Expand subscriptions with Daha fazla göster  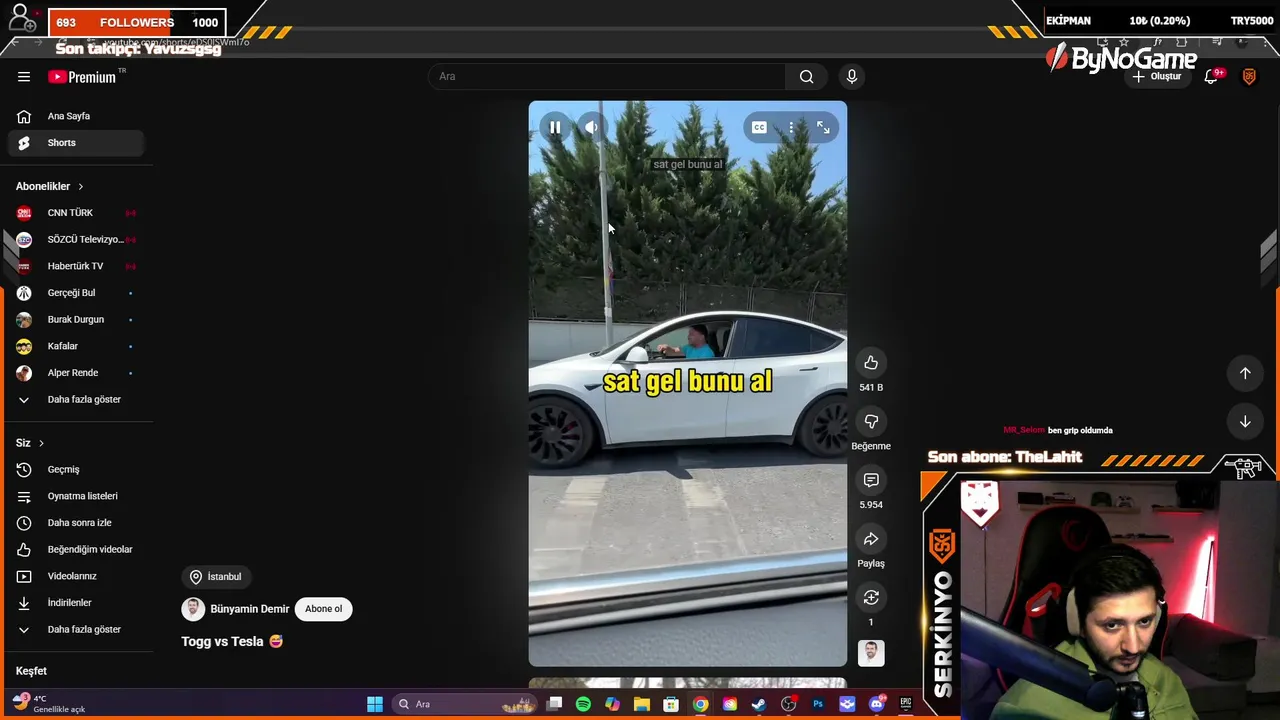[76, 400]
